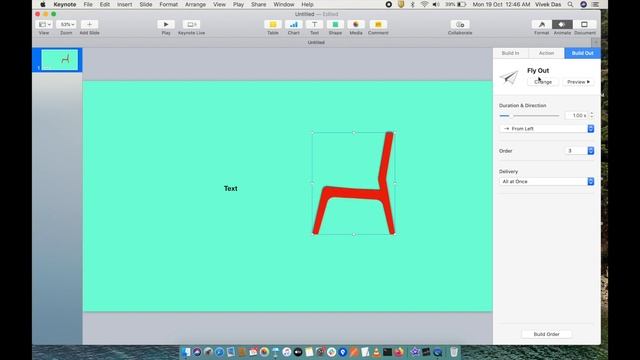
Task: Open the Chart toolbar icon
Action: (x=293, y=24)
